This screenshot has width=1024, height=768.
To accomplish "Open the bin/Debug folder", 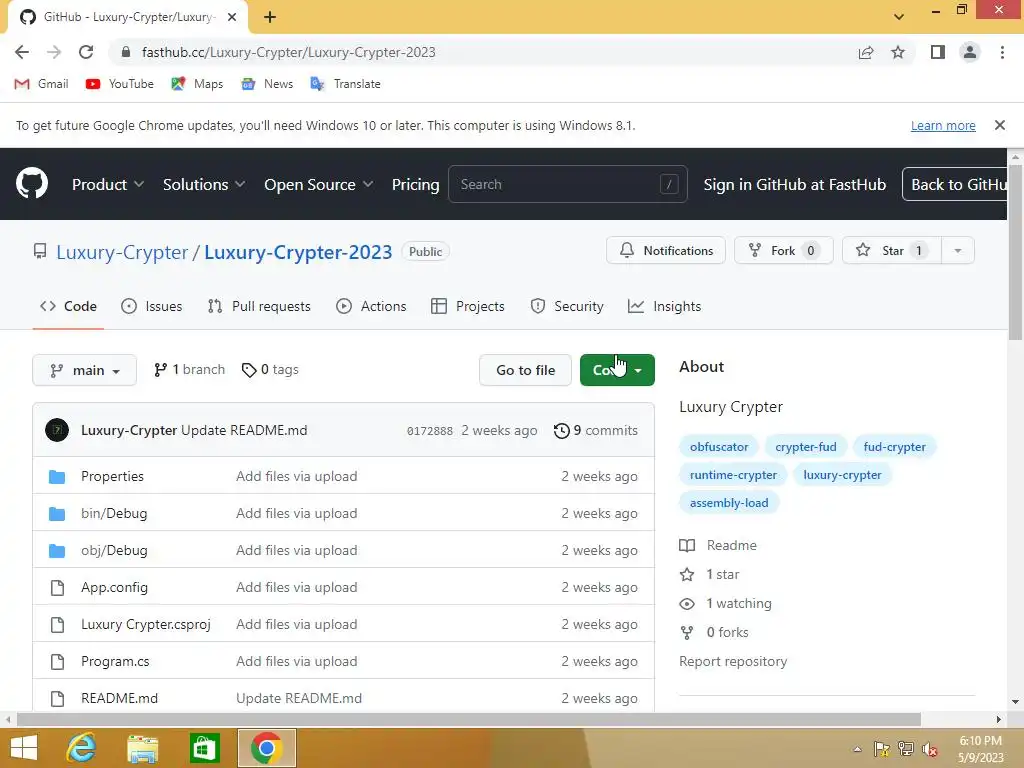I will pyautogui.click(x=114, y=513).
